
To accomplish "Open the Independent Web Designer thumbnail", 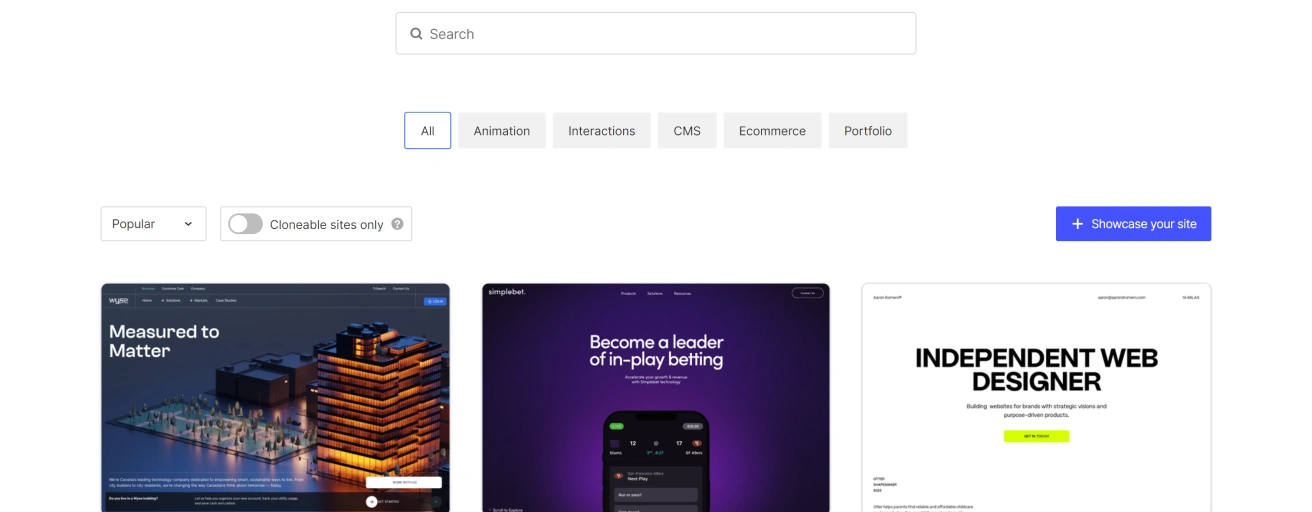I will 1036,398.
